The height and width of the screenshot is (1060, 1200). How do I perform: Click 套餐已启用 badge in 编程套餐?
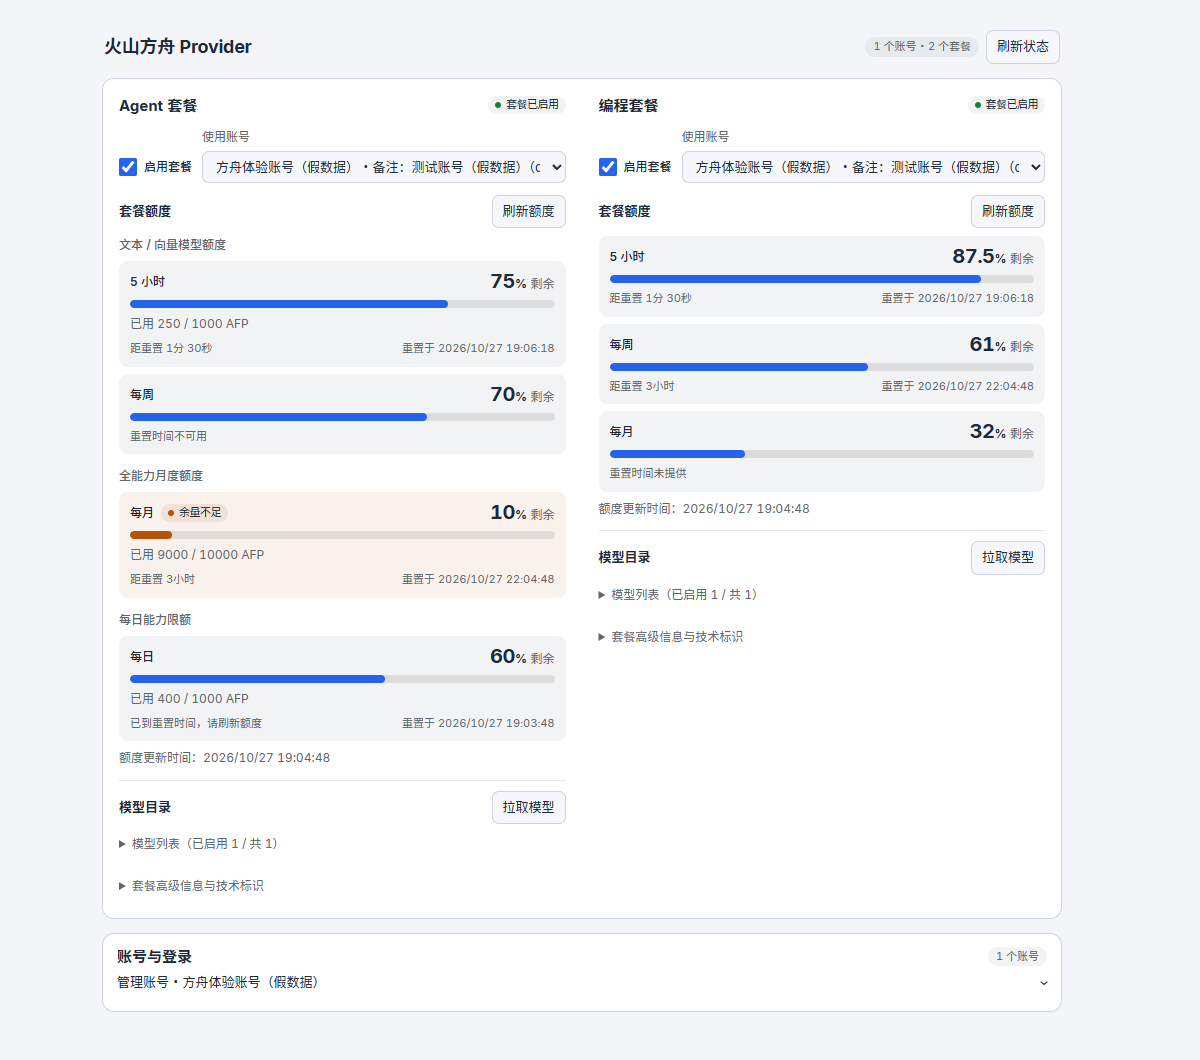pyautogui.click(x=1006, y=104)
